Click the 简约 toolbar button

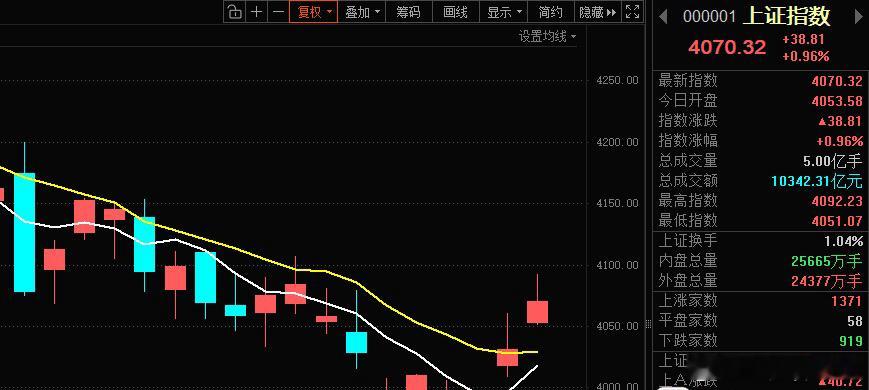(x=550, y=12)
